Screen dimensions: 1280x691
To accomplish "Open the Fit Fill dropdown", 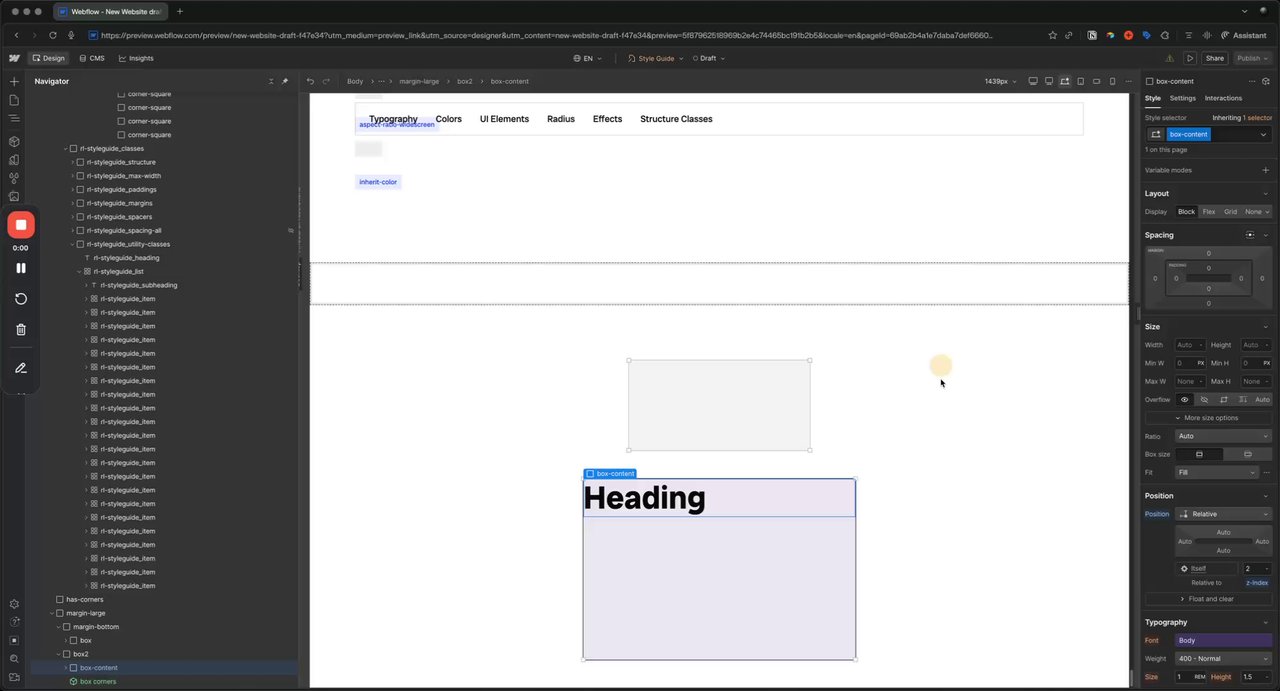I will (1217, 472).
